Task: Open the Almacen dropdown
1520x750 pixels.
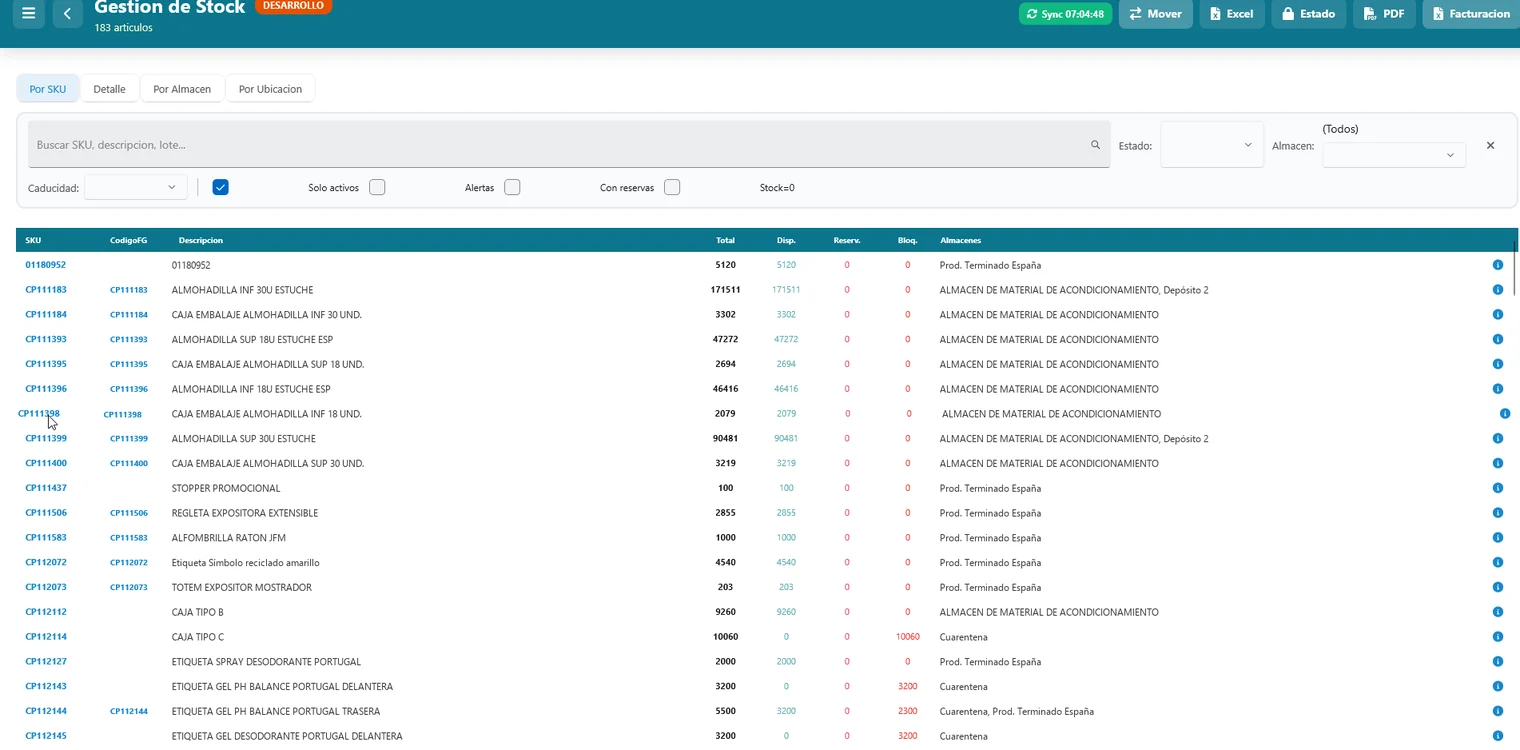Action: 1394,155
